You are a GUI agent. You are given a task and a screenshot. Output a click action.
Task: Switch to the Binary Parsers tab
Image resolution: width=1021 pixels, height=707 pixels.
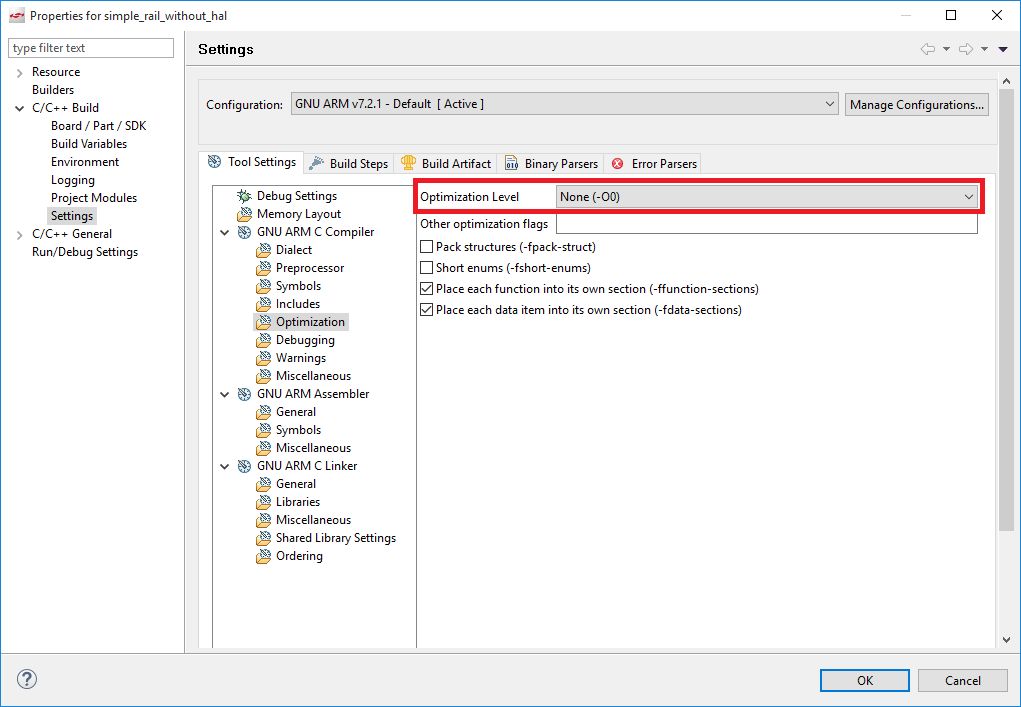[x=550, y=163]
